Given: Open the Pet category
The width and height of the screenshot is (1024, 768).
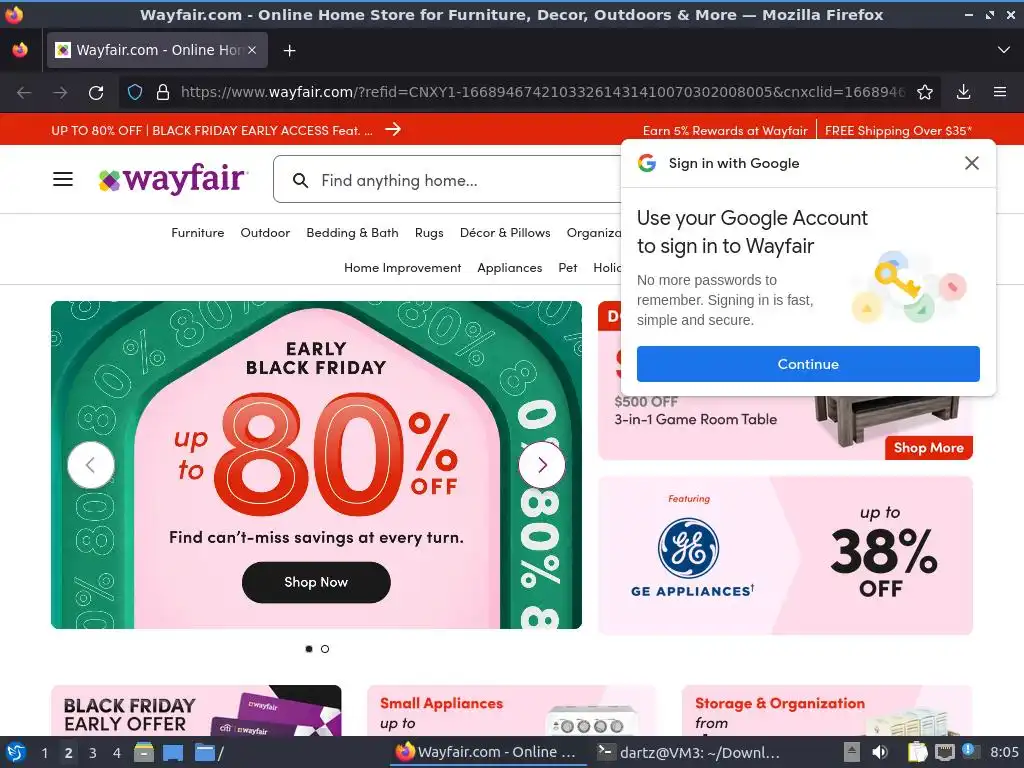Looking at the screenshot, I should [568, 268].
